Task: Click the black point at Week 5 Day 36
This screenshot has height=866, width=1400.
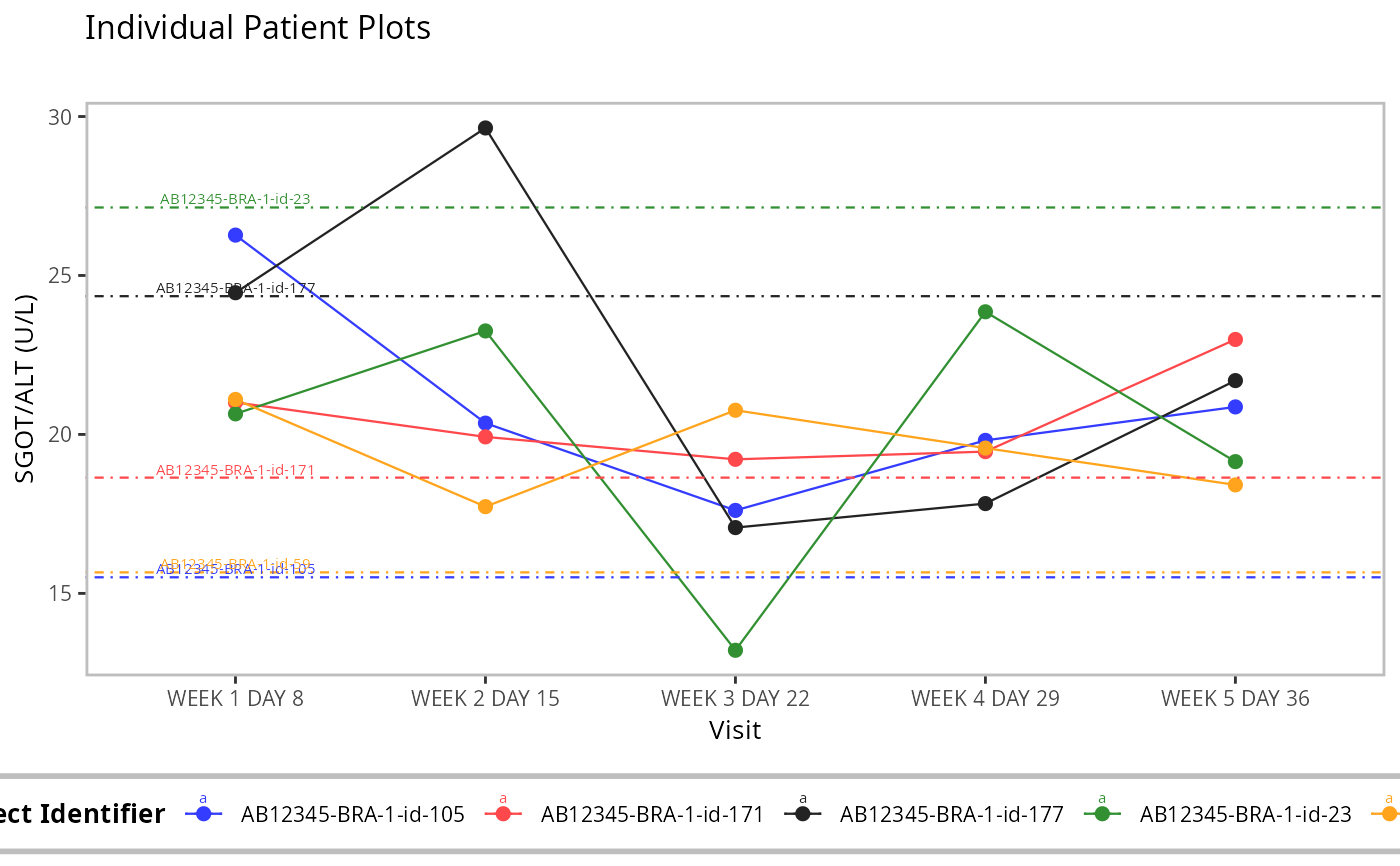Action: pyautogui.click(x=1235, y=380)
